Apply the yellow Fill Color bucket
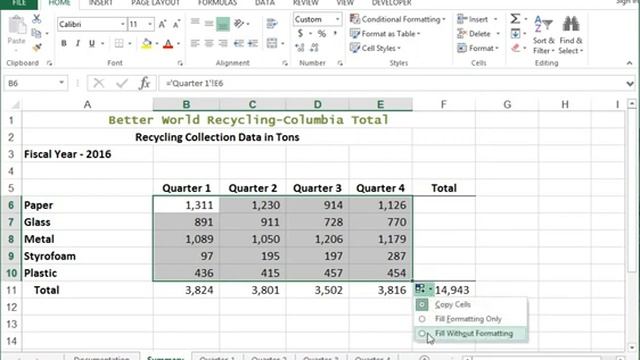 (x=146, y=44)
